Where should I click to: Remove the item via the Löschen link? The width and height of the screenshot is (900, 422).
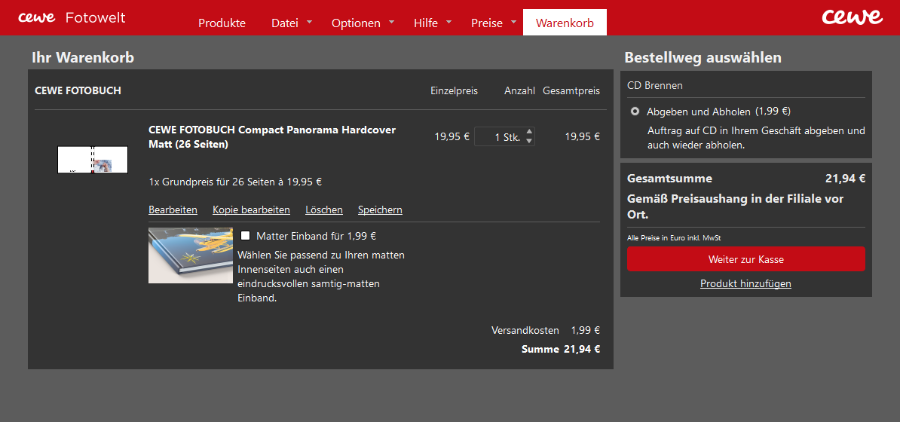[x=324, y=210]
